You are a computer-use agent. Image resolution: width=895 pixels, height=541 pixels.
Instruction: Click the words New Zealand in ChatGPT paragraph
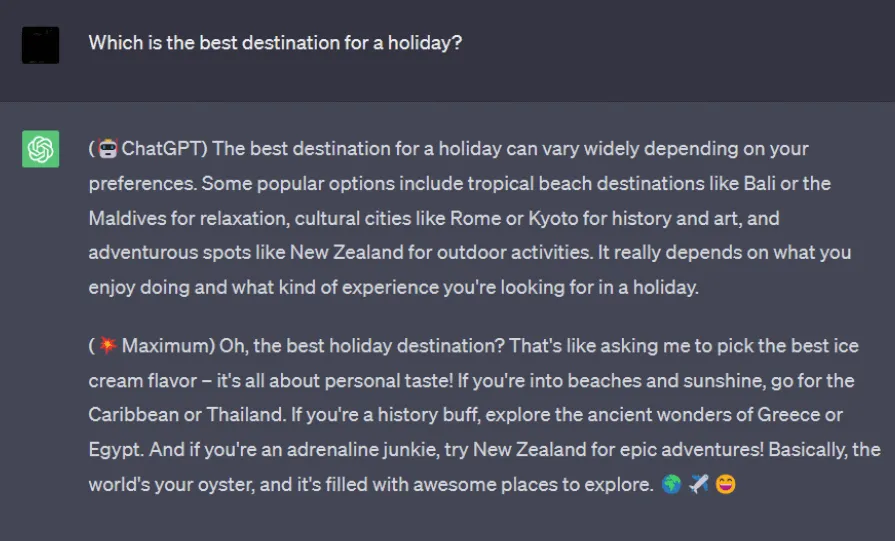click(346, 252)
